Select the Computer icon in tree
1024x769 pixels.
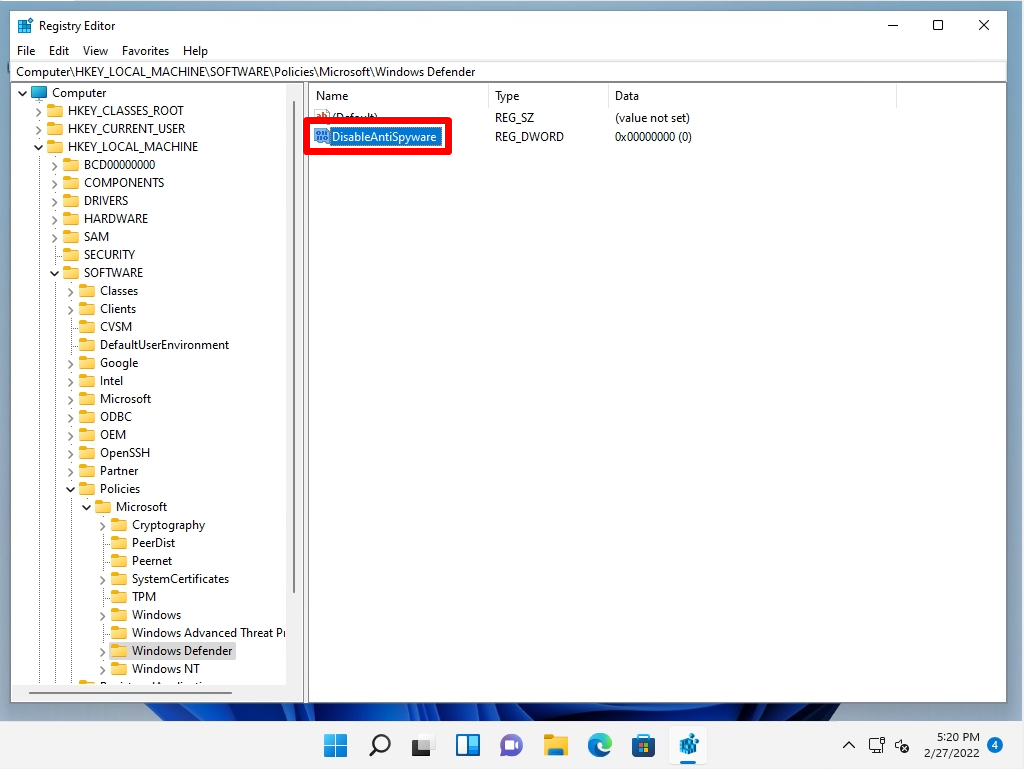[39, 93]
